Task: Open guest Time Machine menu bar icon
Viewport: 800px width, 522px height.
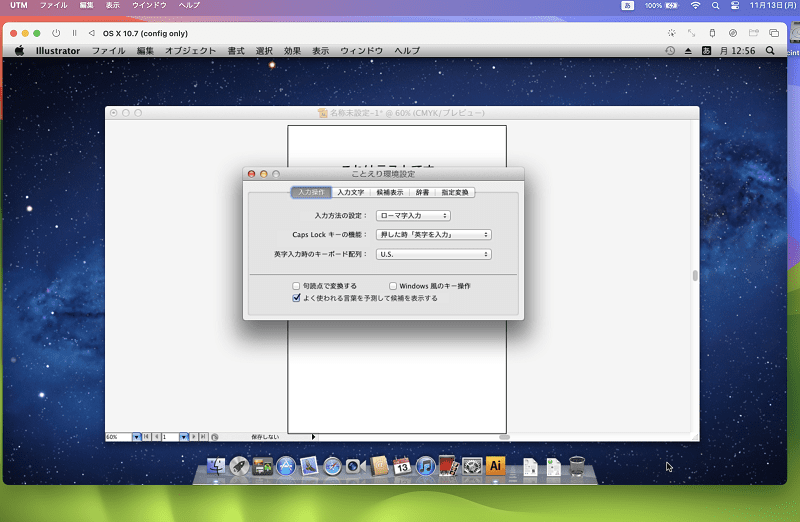Action: pyautogui.click(x=670, y=51)
